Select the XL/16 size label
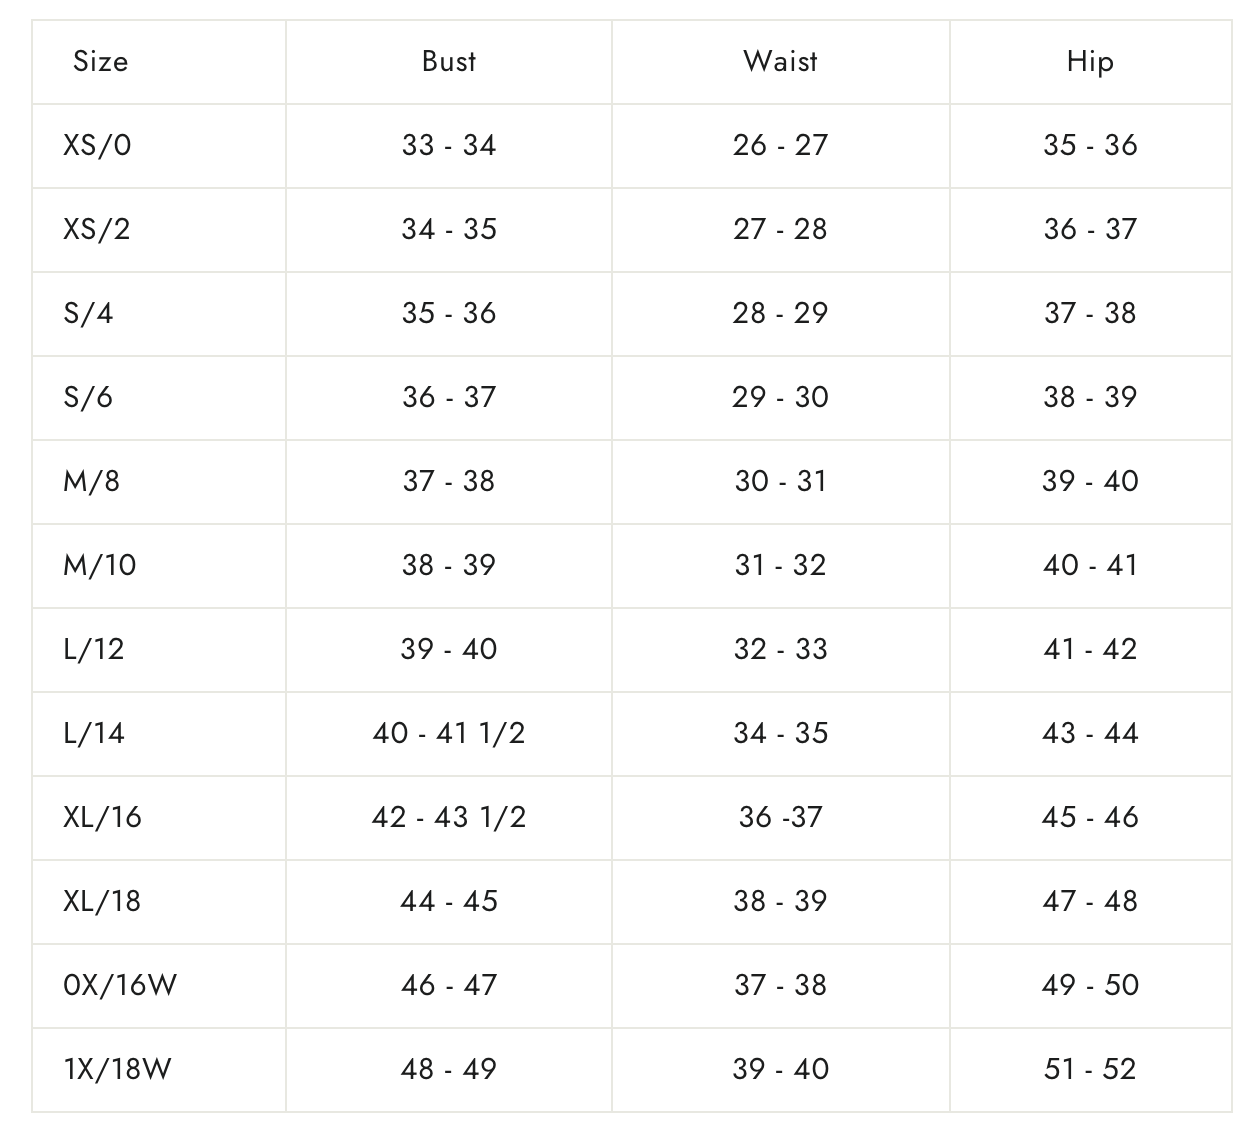Viewport: 1248px width, 1130px height. click(102, 818)
